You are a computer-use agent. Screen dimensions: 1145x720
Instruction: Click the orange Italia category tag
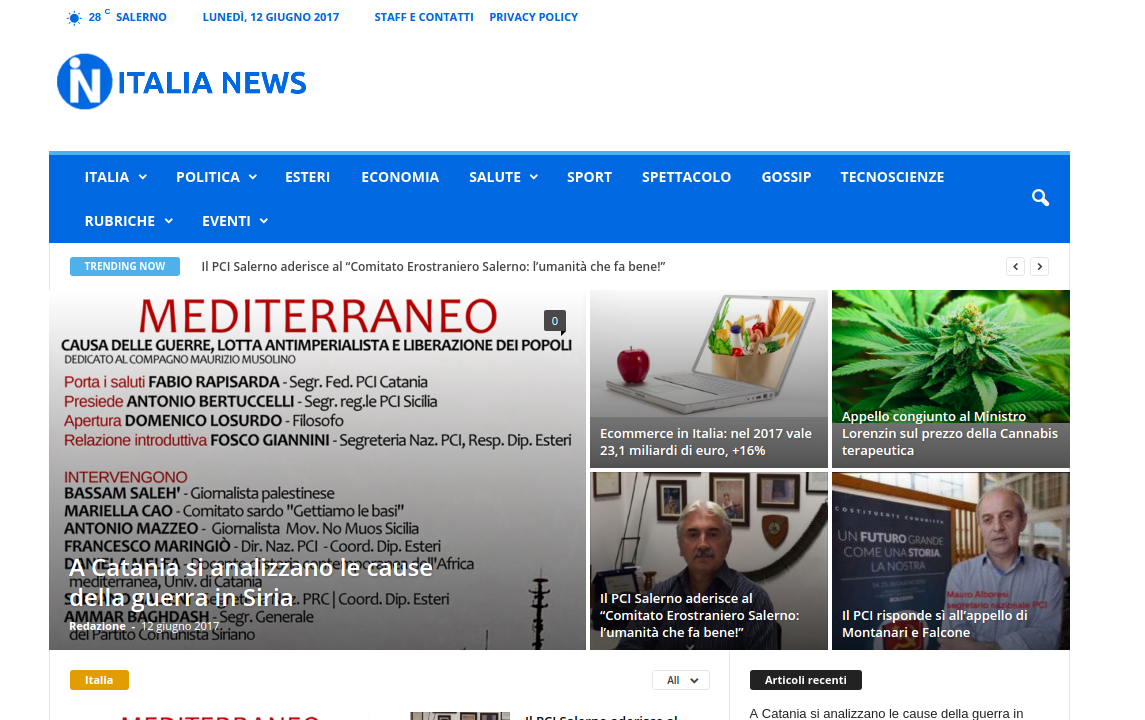pos(99,680)
